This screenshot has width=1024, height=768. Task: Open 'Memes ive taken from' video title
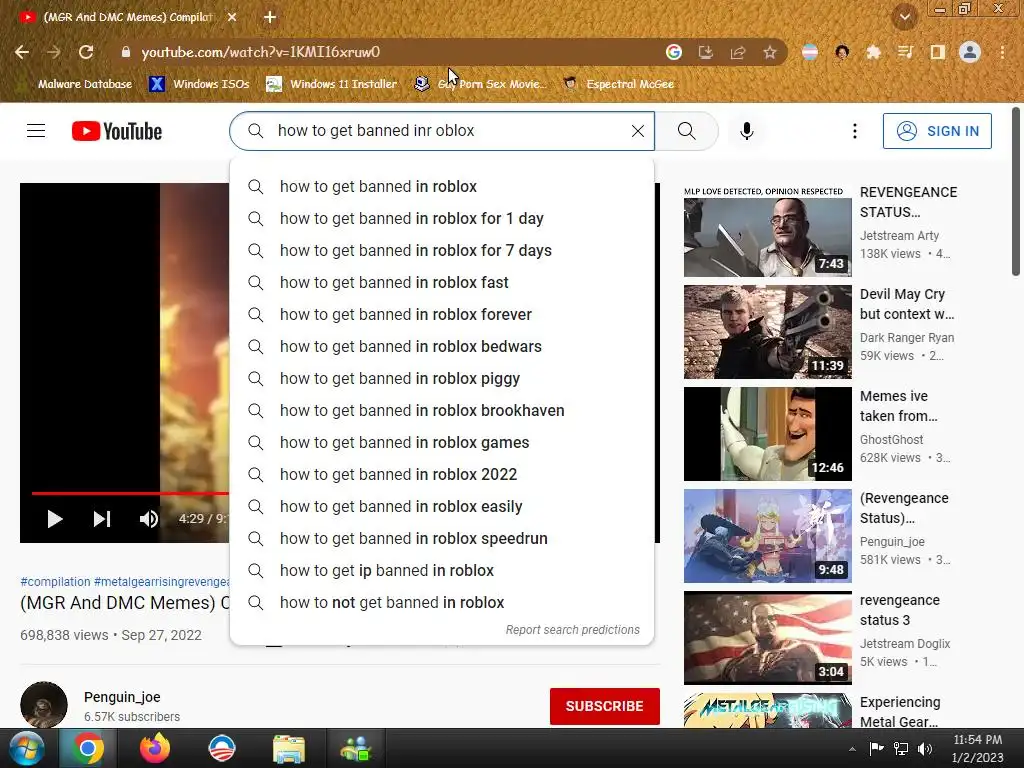899,406
